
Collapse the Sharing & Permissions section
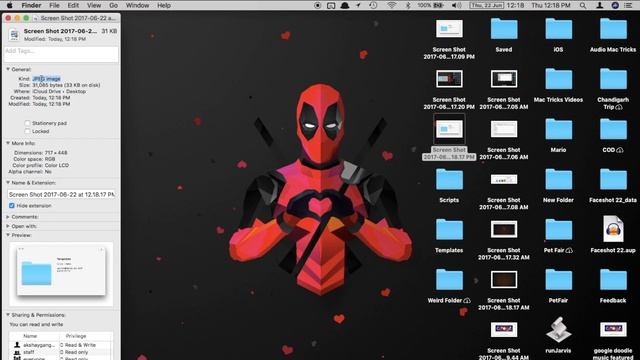click(8, 315)
